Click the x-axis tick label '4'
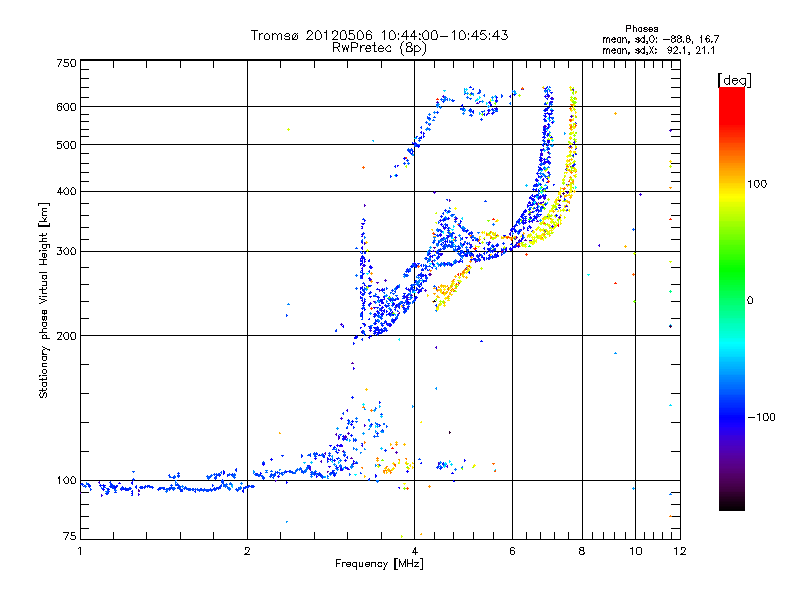 click(x=414, y=551)
